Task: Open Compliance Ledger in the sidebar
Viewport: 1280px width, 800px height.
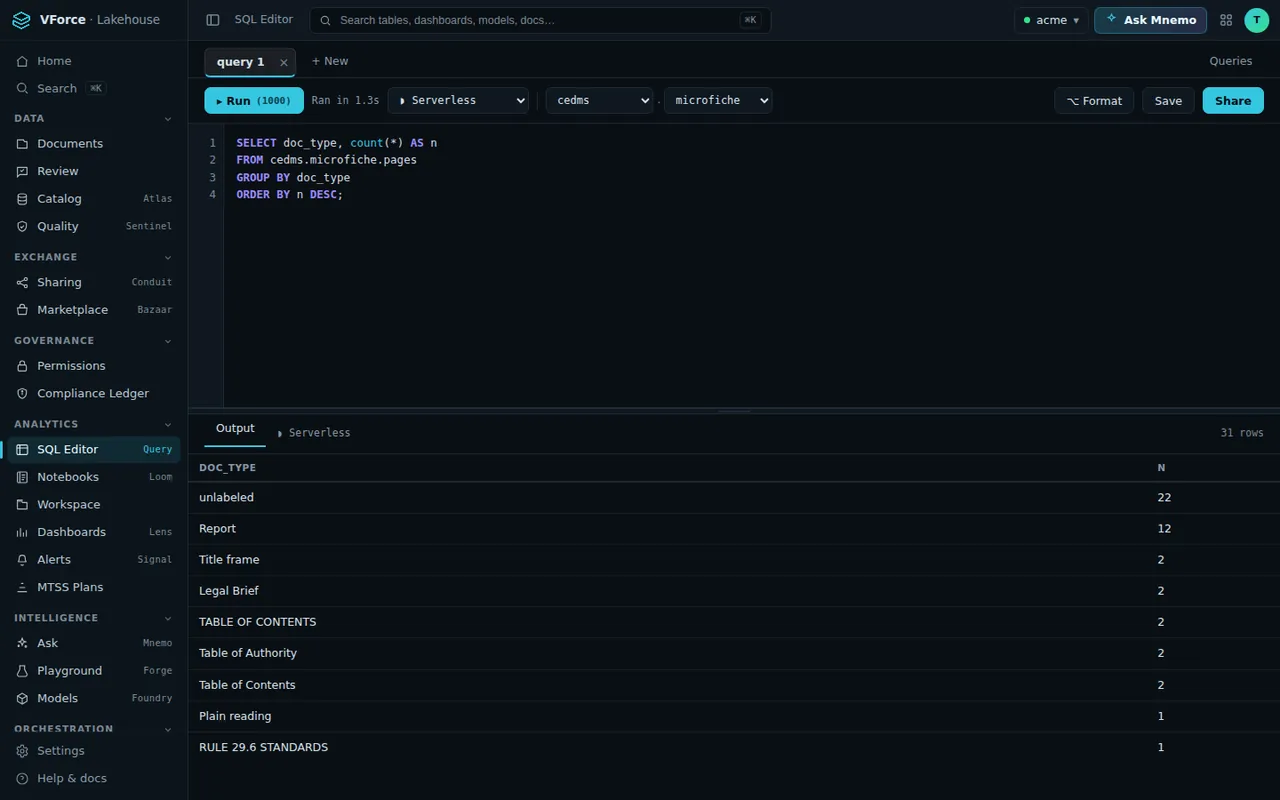Action: [x=94, y=393]
